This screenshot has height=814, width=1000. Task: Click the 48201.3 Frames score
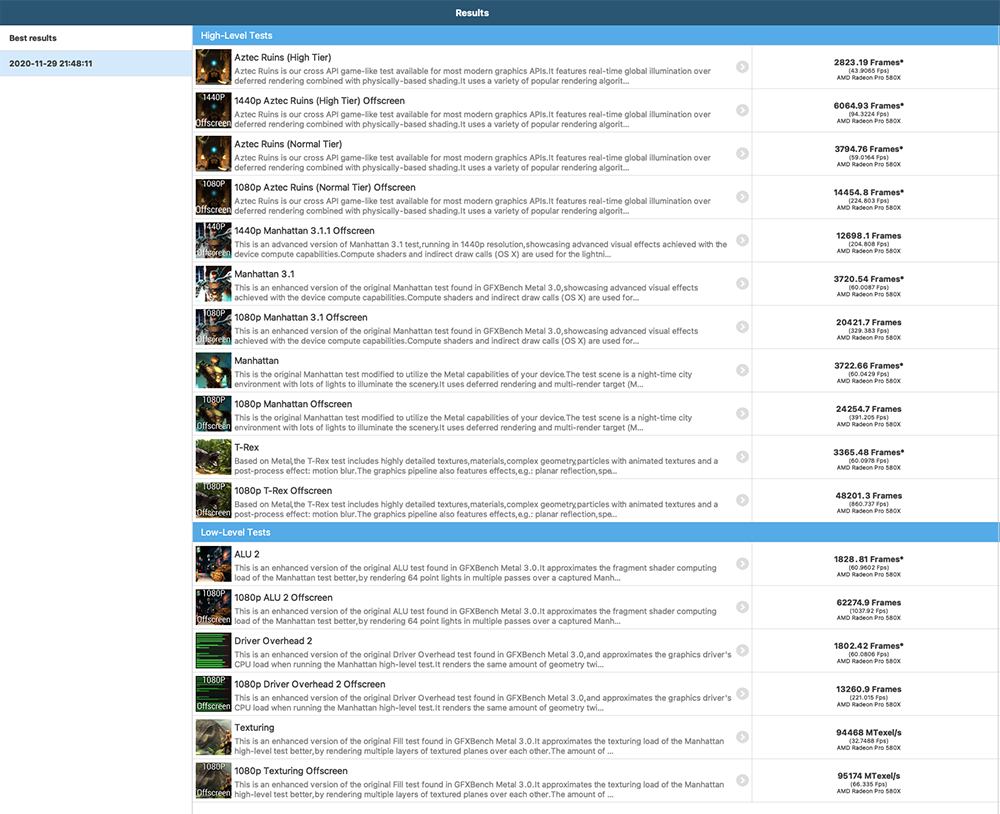click(869, 496)
